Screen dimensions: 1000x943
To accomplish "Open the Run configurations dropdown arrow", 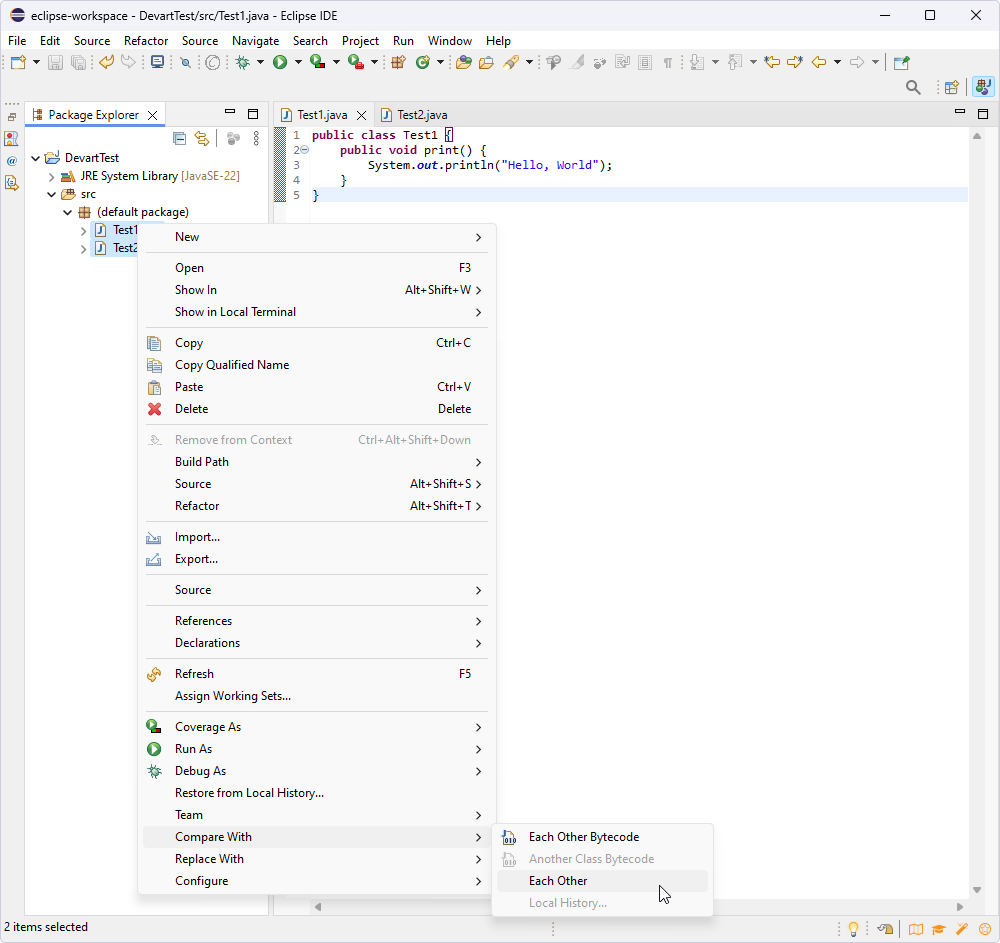I will [x=298, y=62].
